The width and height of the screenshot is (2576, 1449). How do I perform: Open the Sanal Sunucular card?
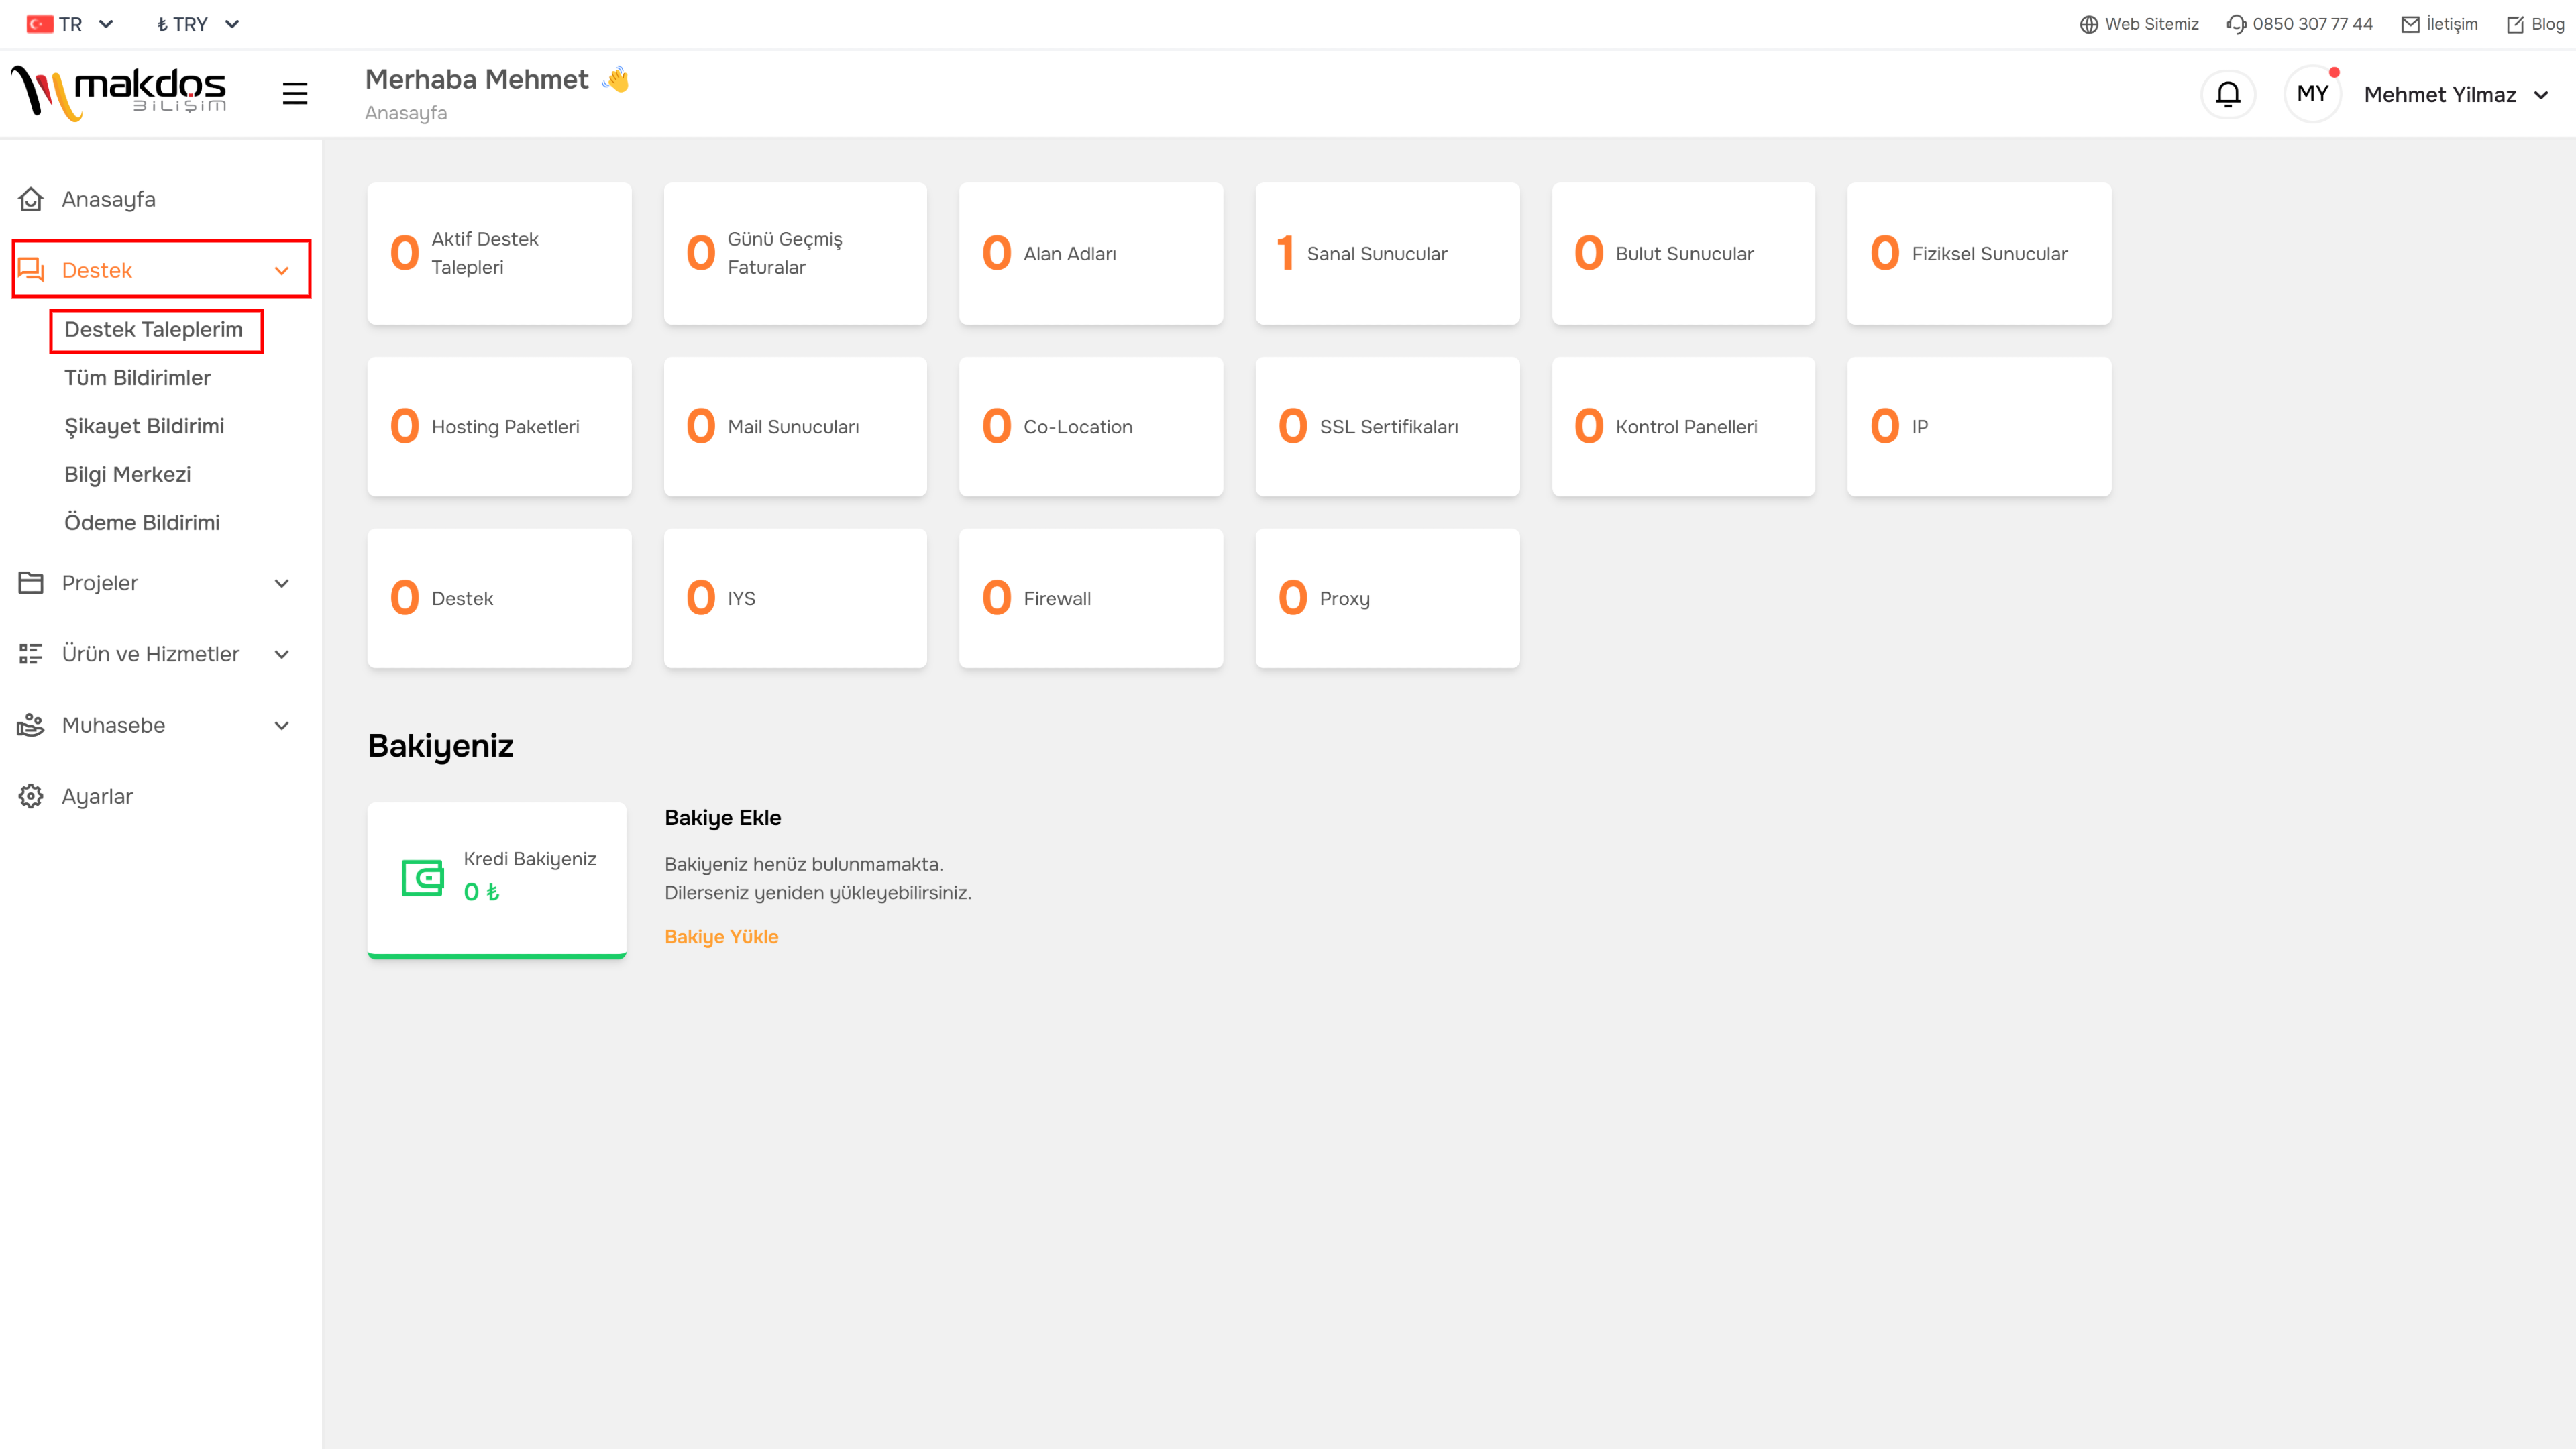[1387, 253]
